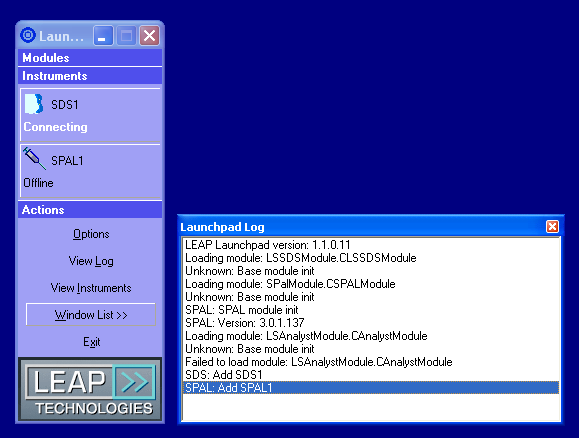Select log line 'Loading module: LSAnalystModule.CAnalystModule'

(371, 336)
